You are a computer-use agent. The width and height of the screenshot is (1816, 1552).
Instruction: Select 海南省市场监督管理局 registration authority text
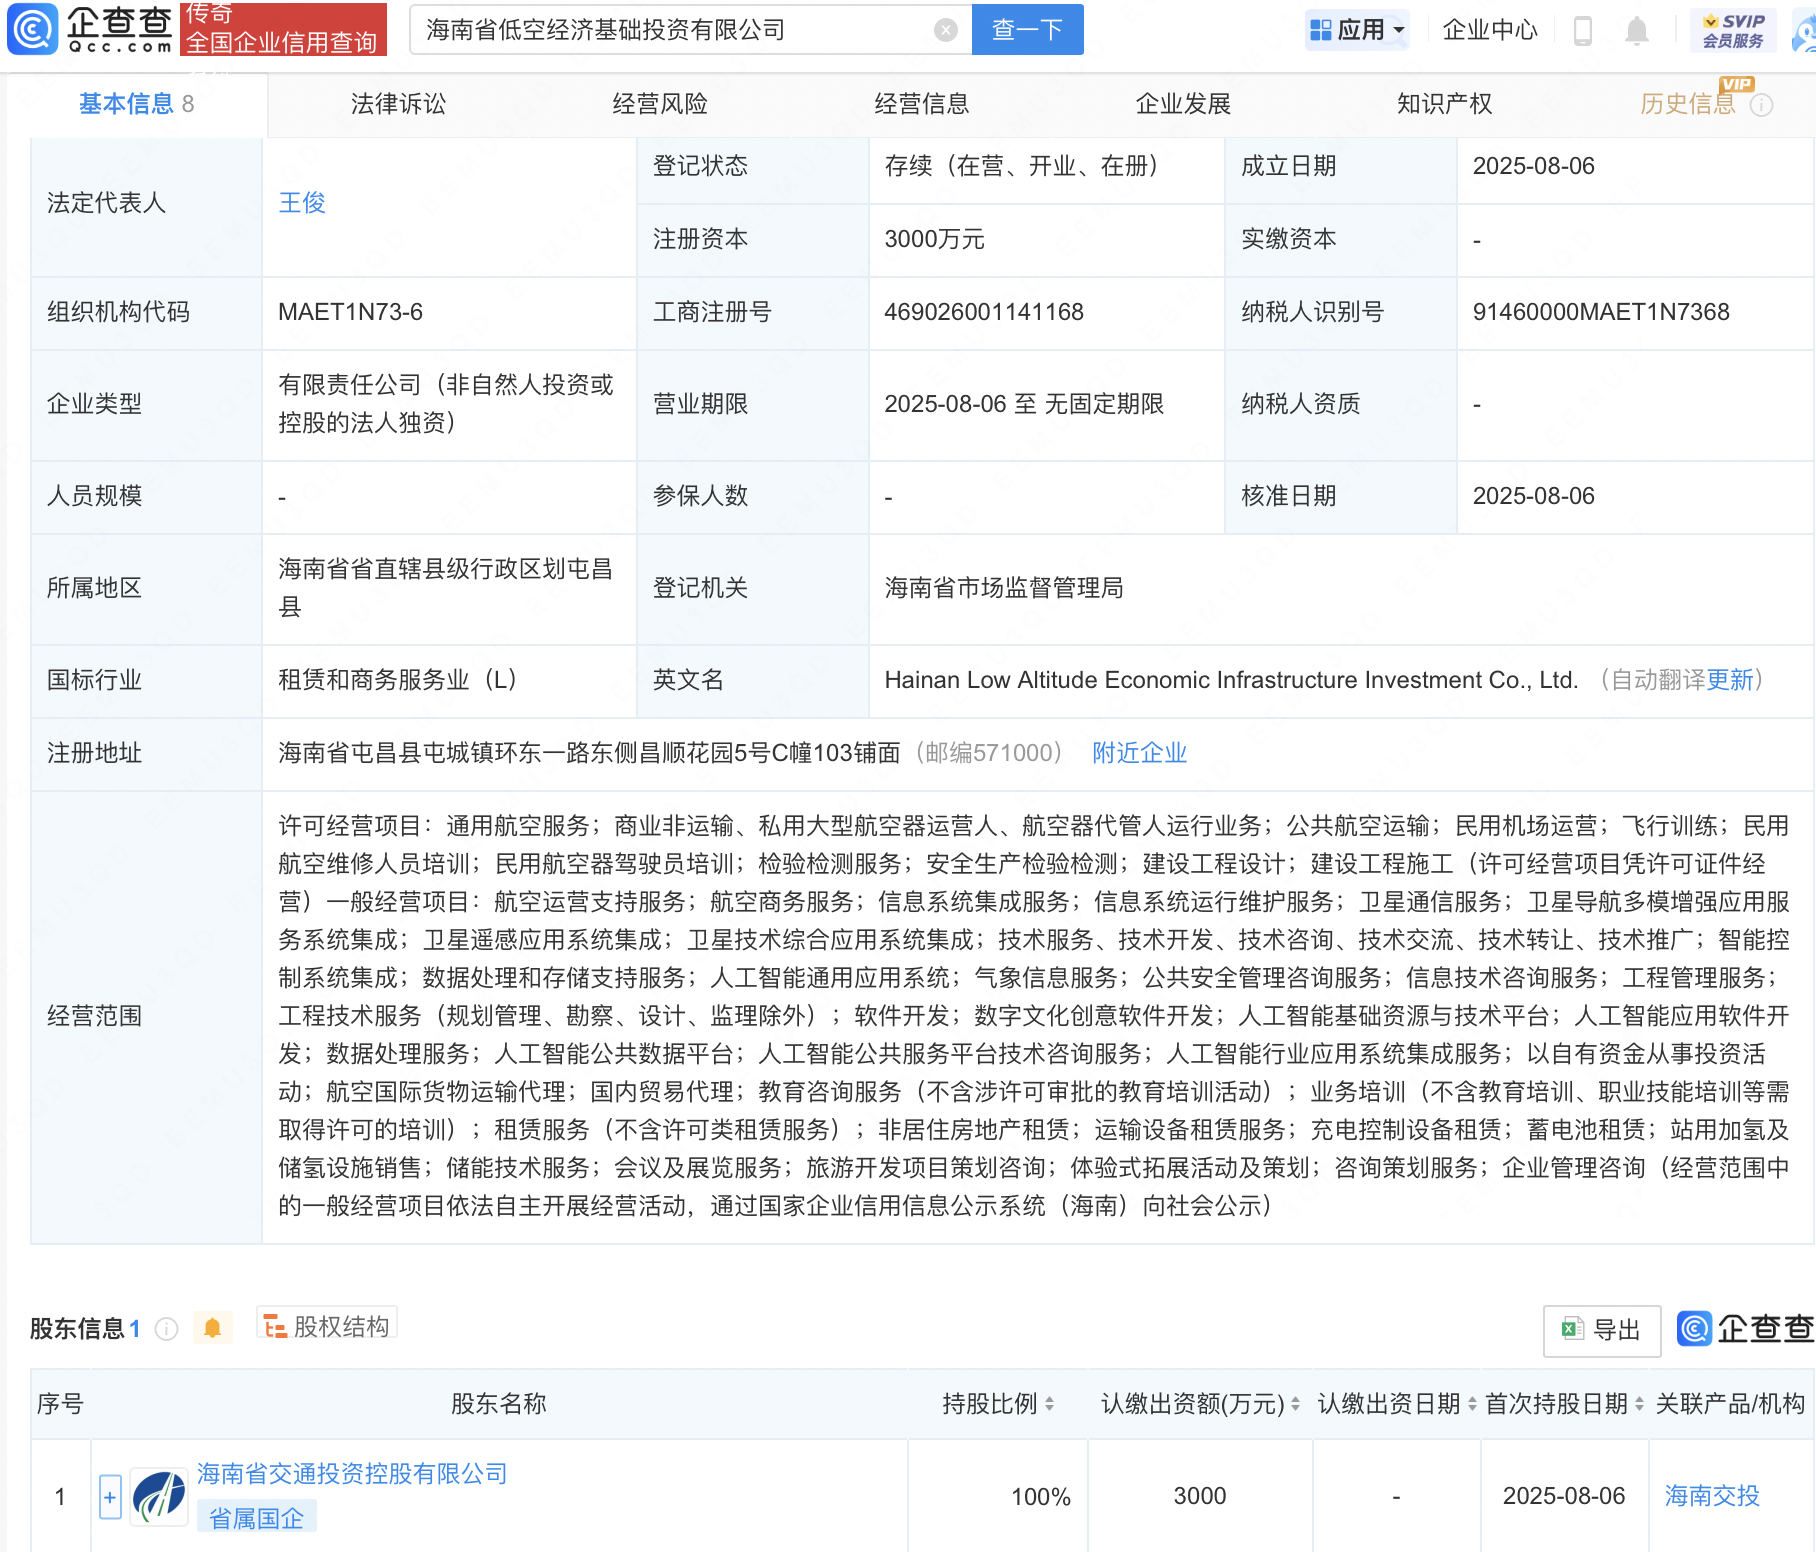point(1004,588)
